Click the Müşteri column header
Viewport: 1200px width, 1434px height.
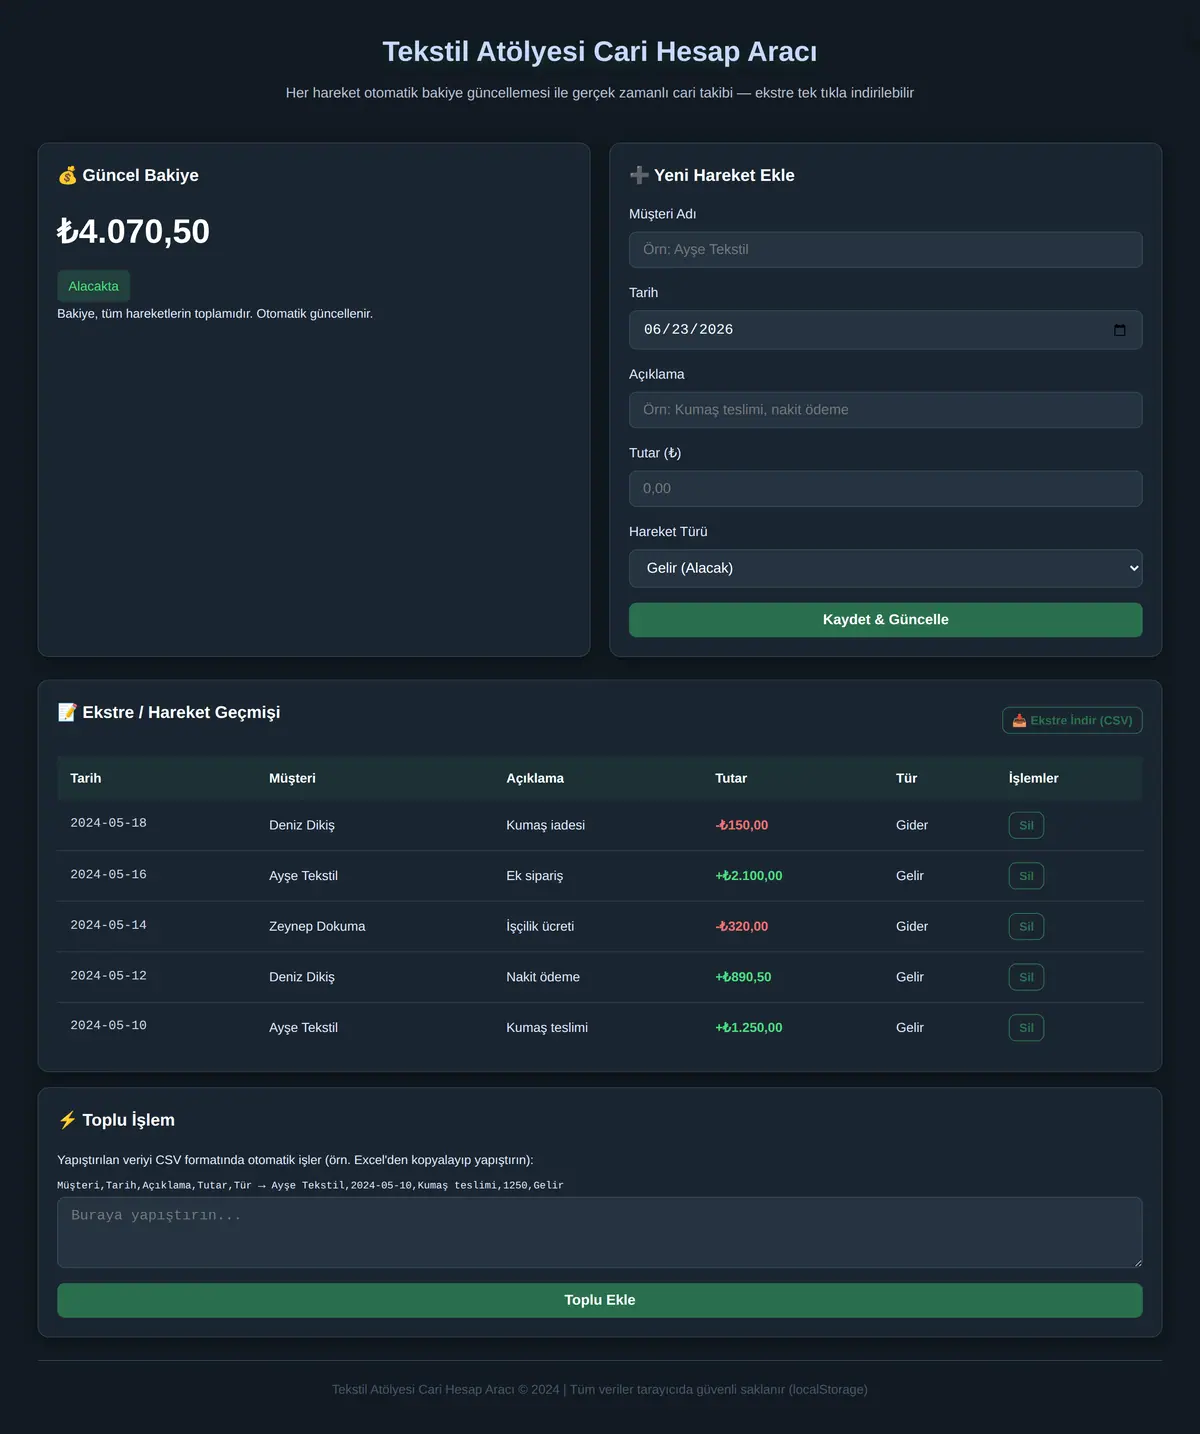coord(292,779)
